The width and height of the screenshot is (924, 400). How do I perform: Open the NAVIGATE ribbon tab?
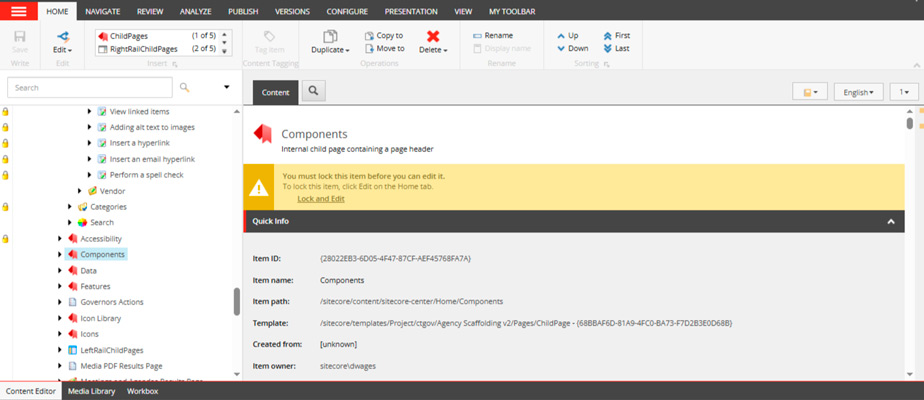tap(103, 11)
